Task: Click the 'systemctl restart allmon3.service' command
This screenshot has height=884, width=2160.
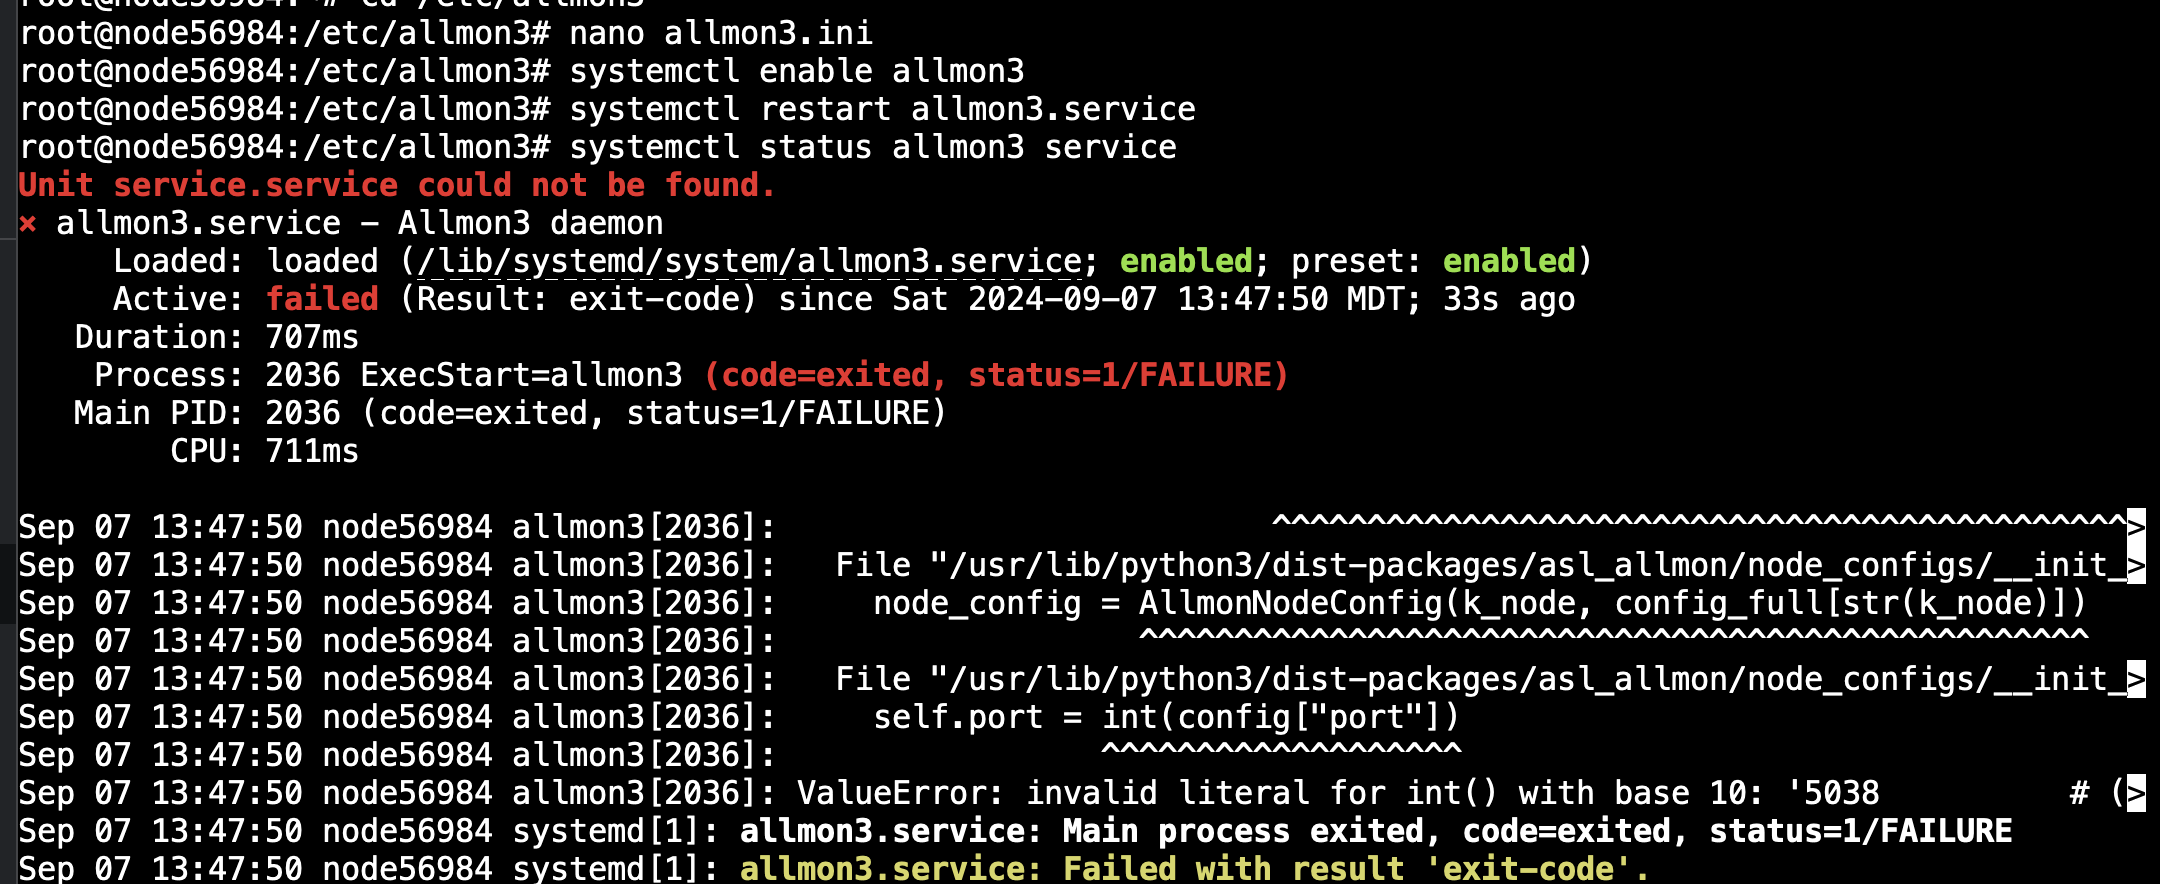Action: coord(882,109)
